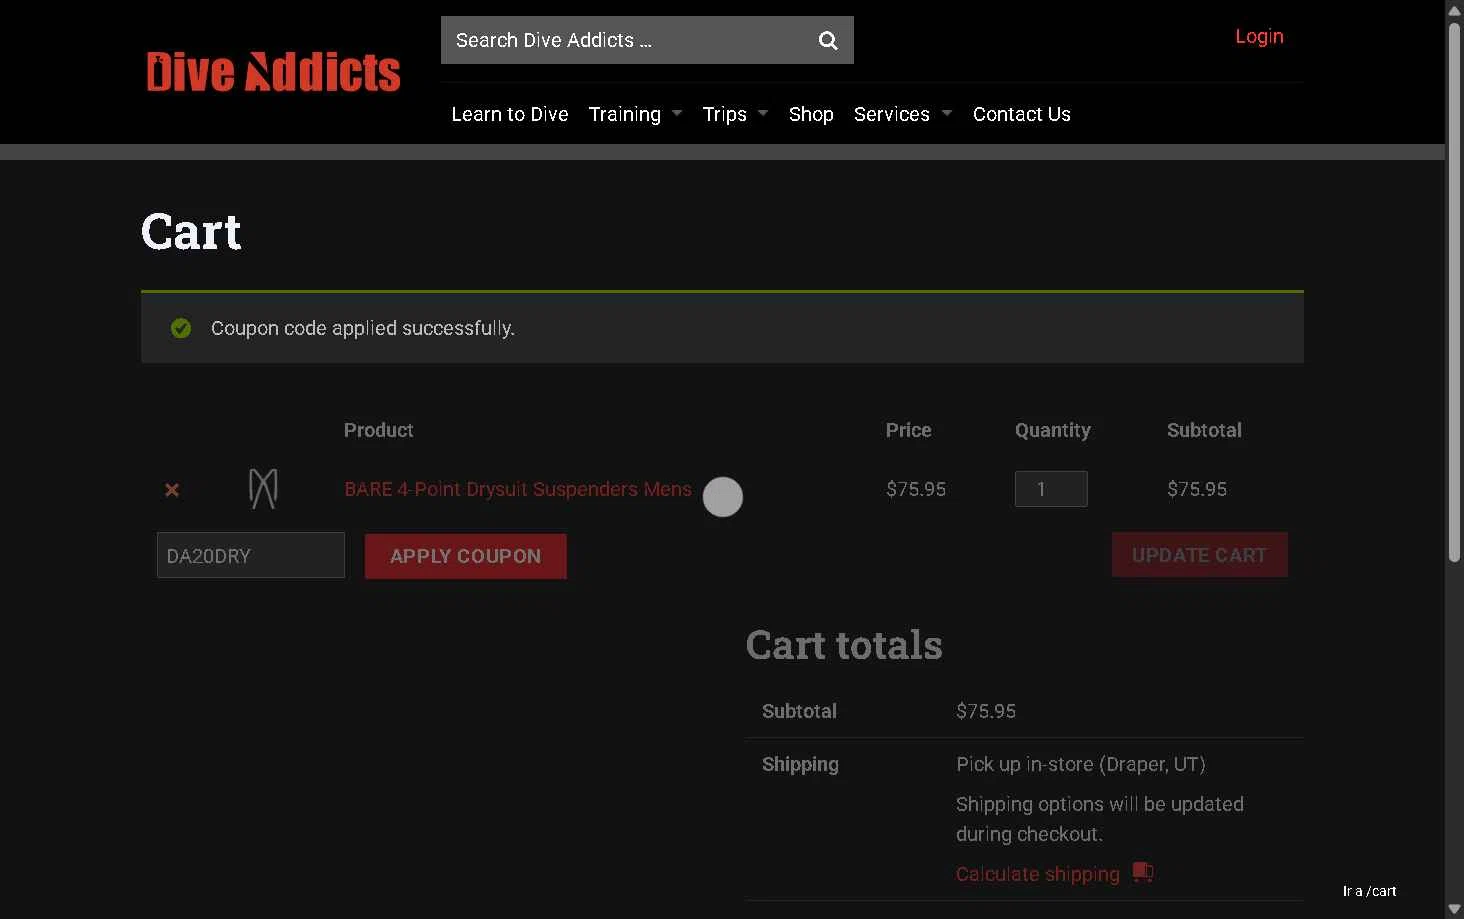Open BARE 4-Point Drysuit Suspenders Mens link
Image resolution: width=1464 pixels, height=919 pixels.
click(x=518, y=489)
